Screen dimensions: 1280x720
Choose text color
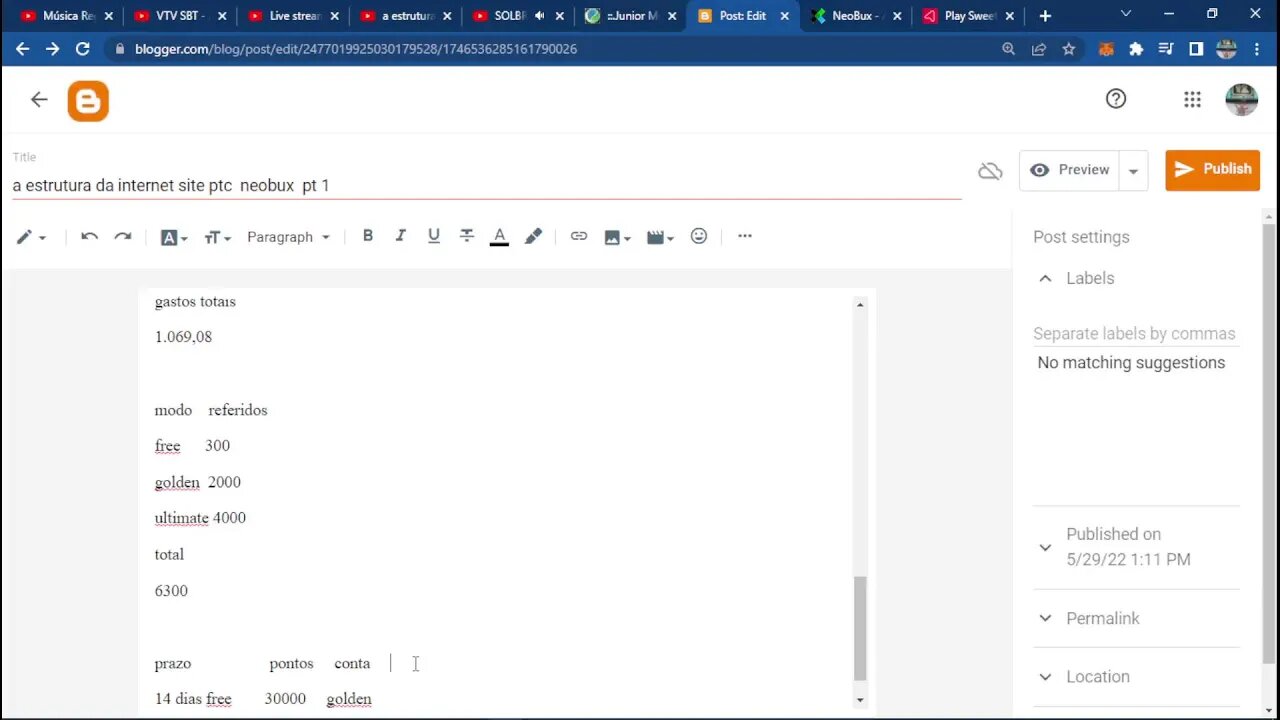click(x=499, y=237)
